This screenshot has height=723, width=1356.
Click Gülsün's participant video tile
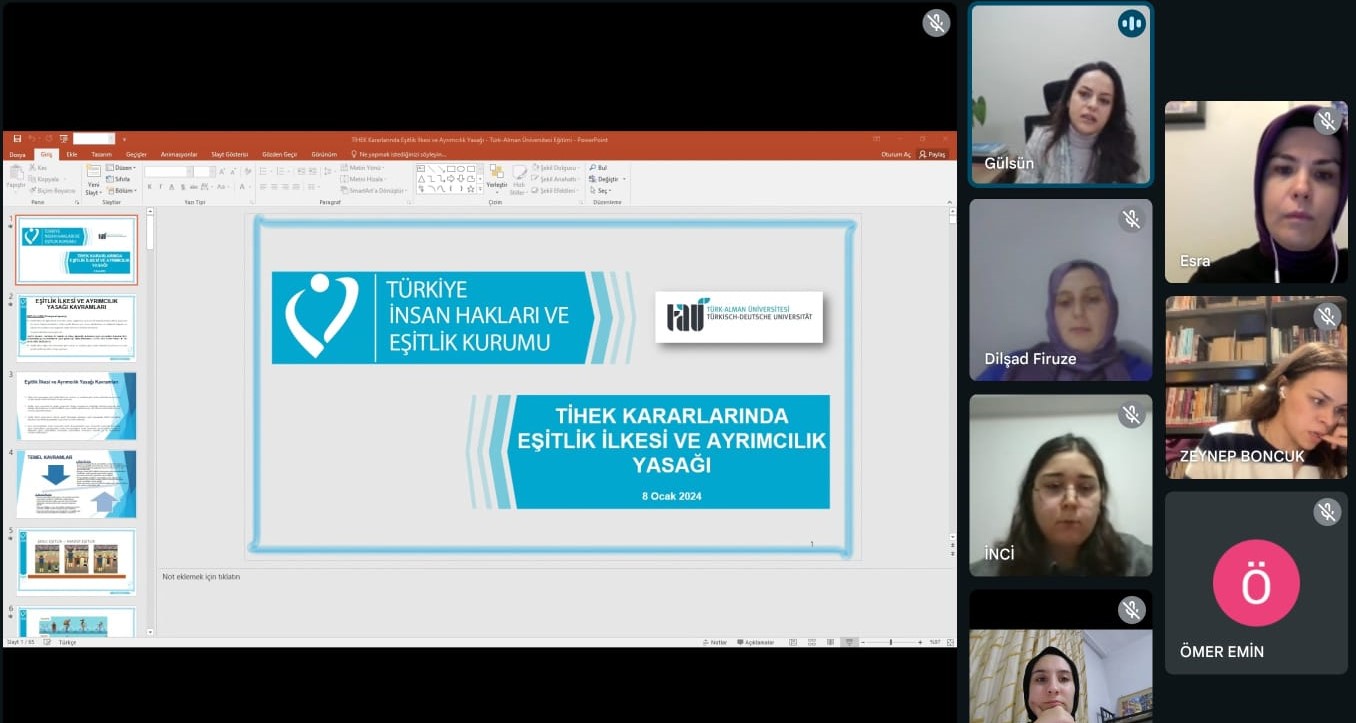(1061, 95)
